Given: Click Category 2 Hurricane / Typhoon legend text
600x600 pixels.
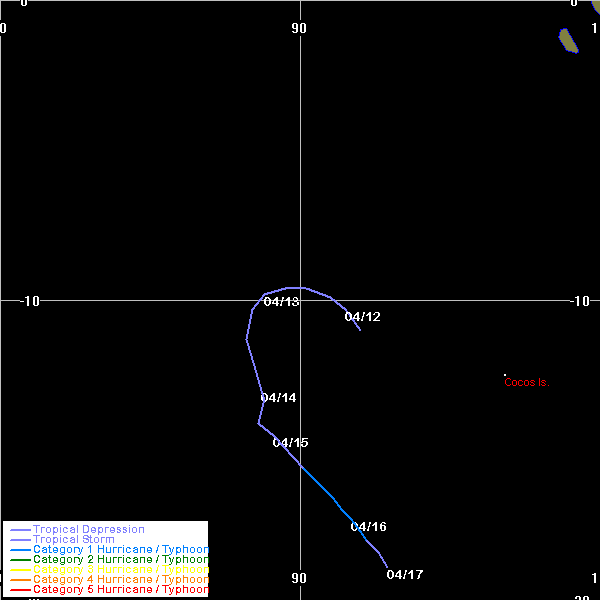Looking at the screenshot, I should tap(120, 560).
